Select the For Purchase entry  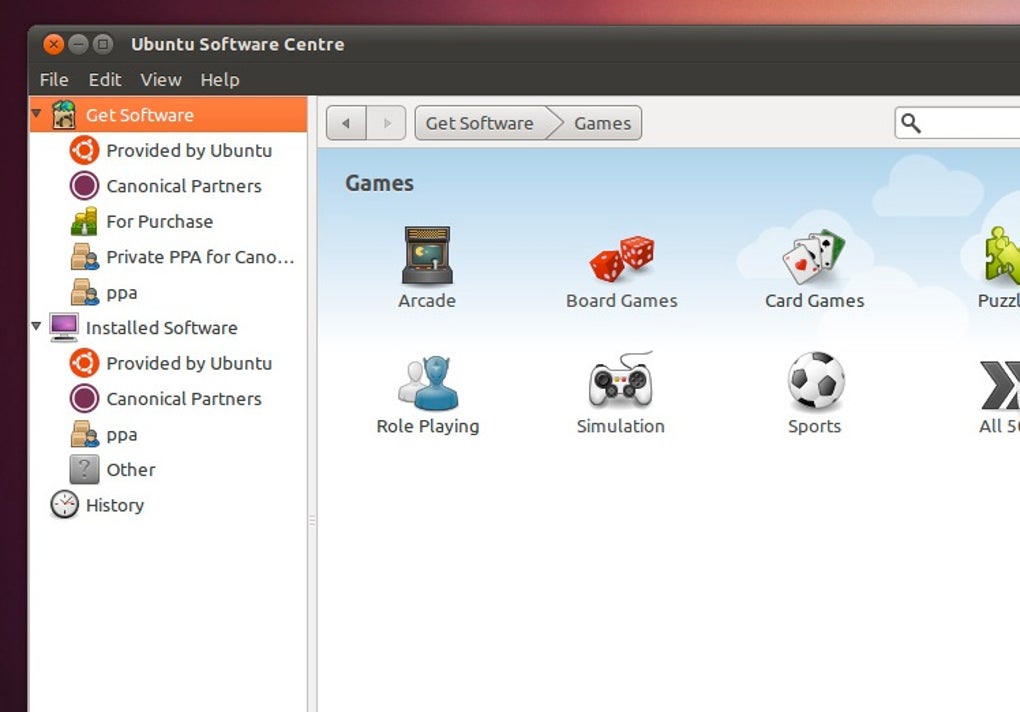tap(160, 221)
